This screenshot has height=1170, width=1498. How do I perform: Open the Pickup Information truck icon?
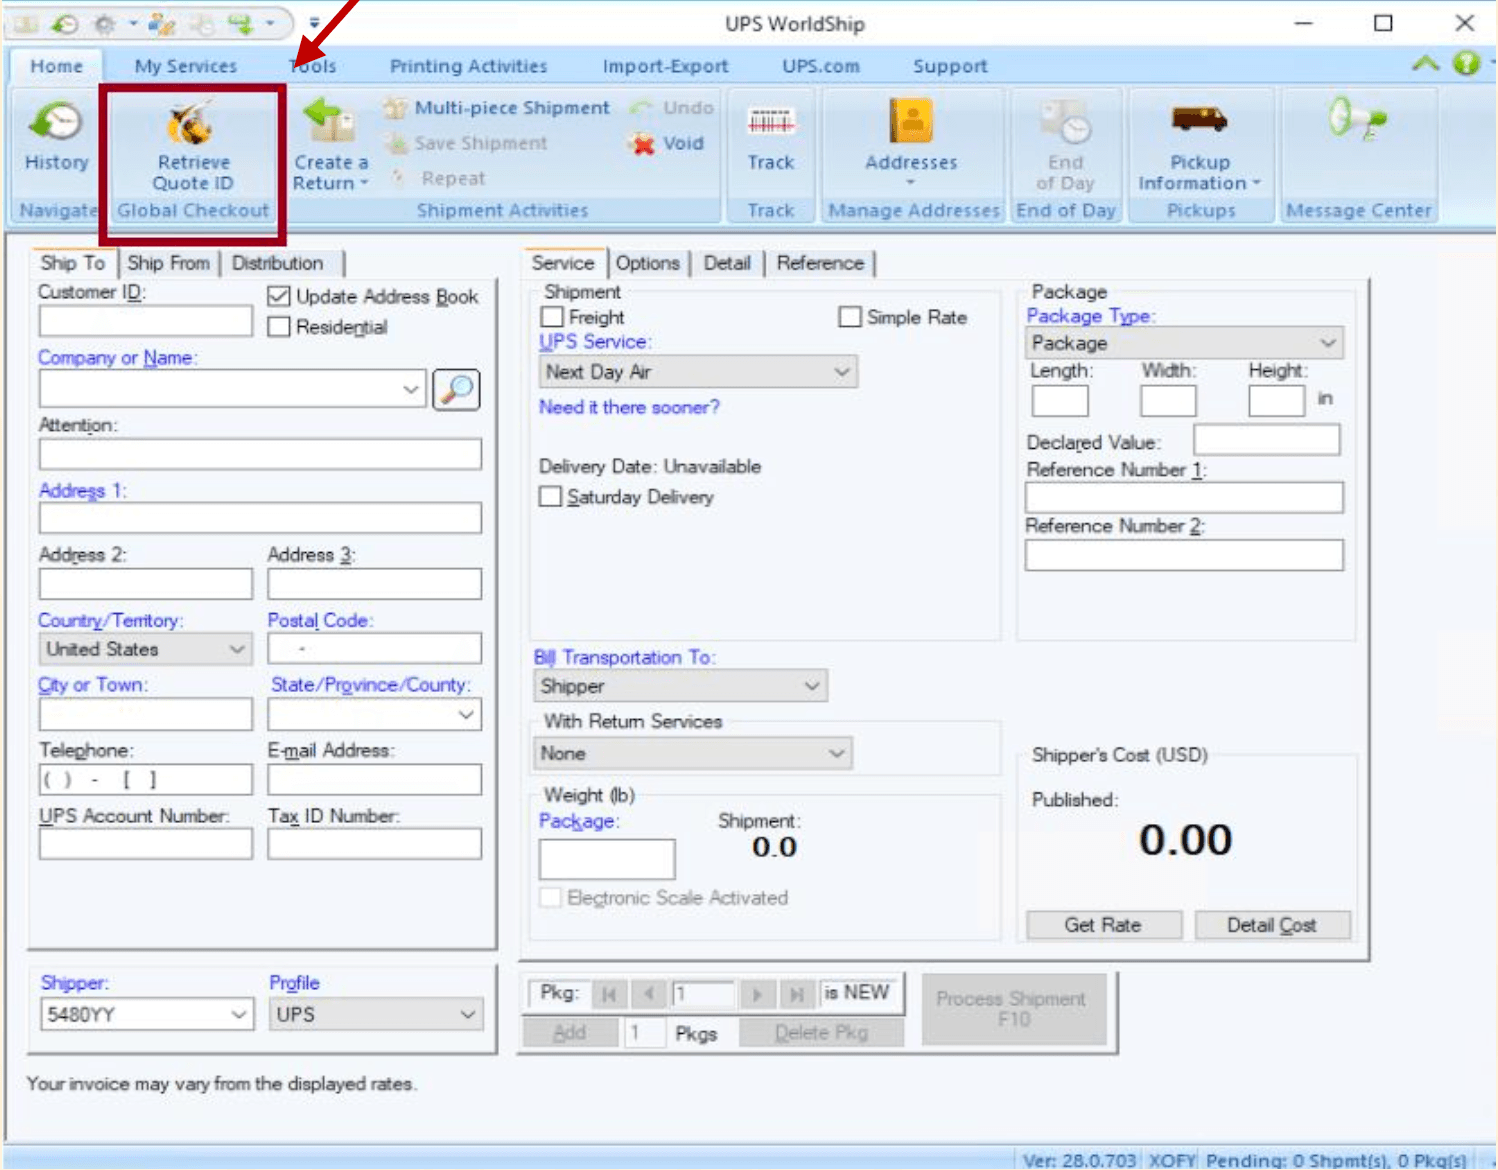click(1199, 120)
